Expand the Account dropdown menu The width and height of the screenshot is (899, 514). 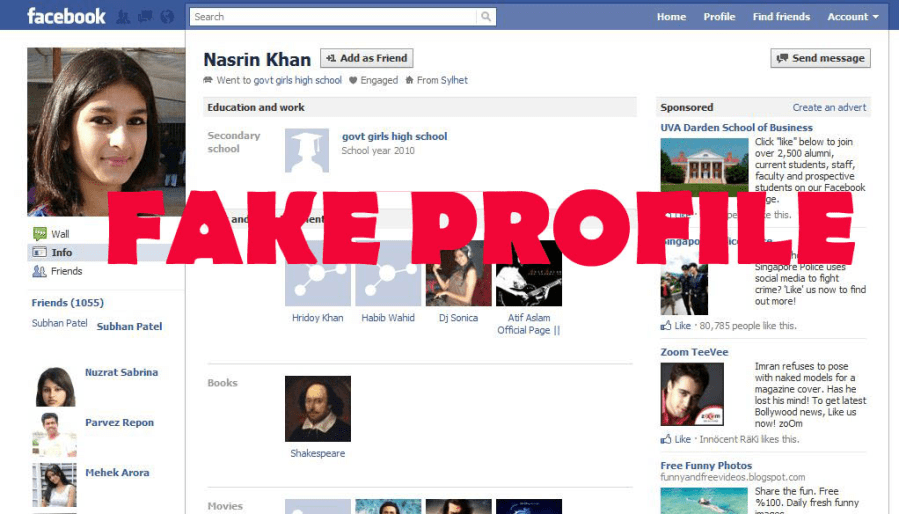[852, 17]
